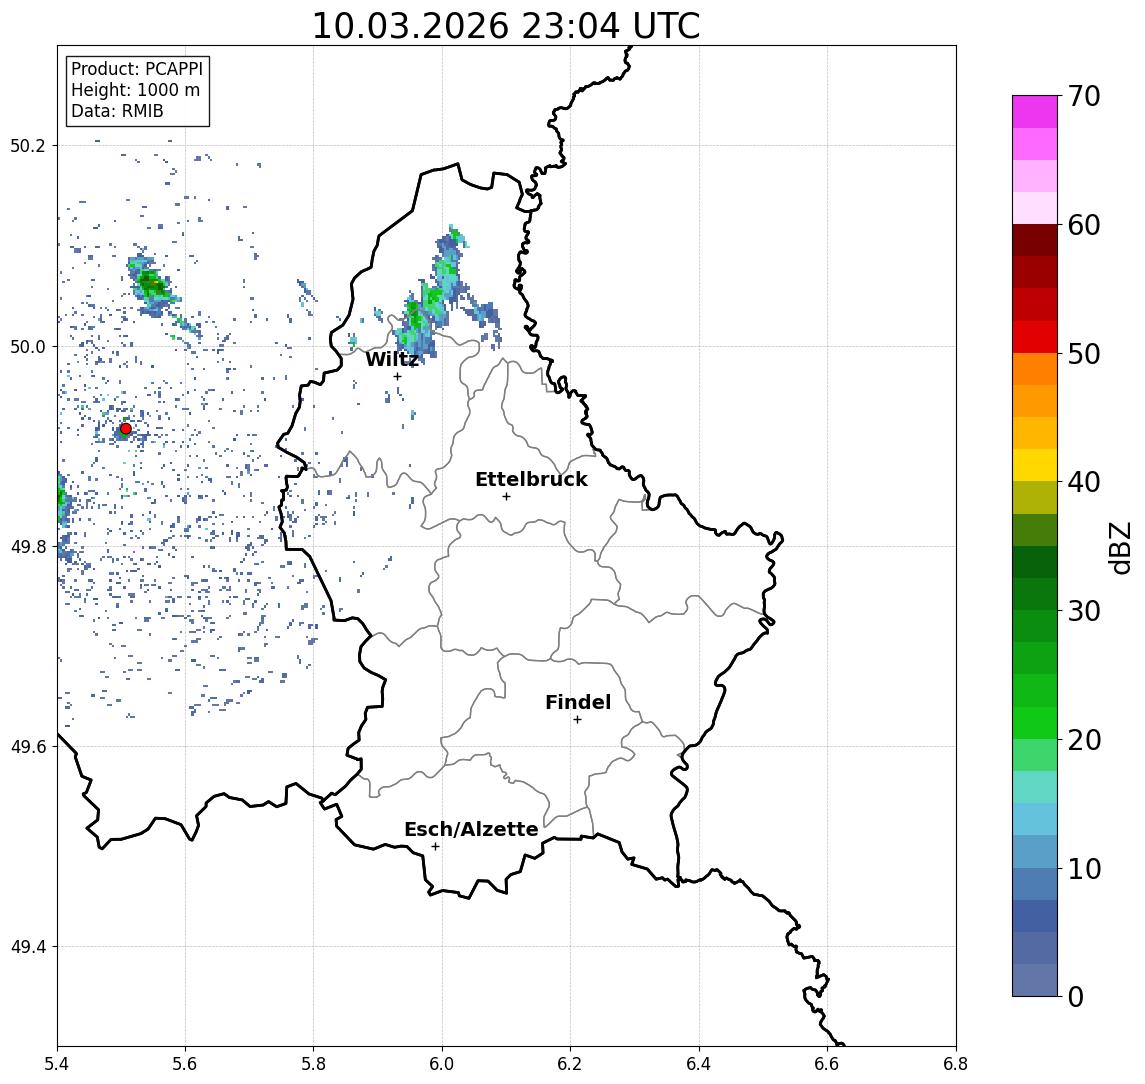The width and height of the screenshot is (1145, 1084).
Task: Click the 5.8 longitude axis label
Action: tap(313, 1064)
